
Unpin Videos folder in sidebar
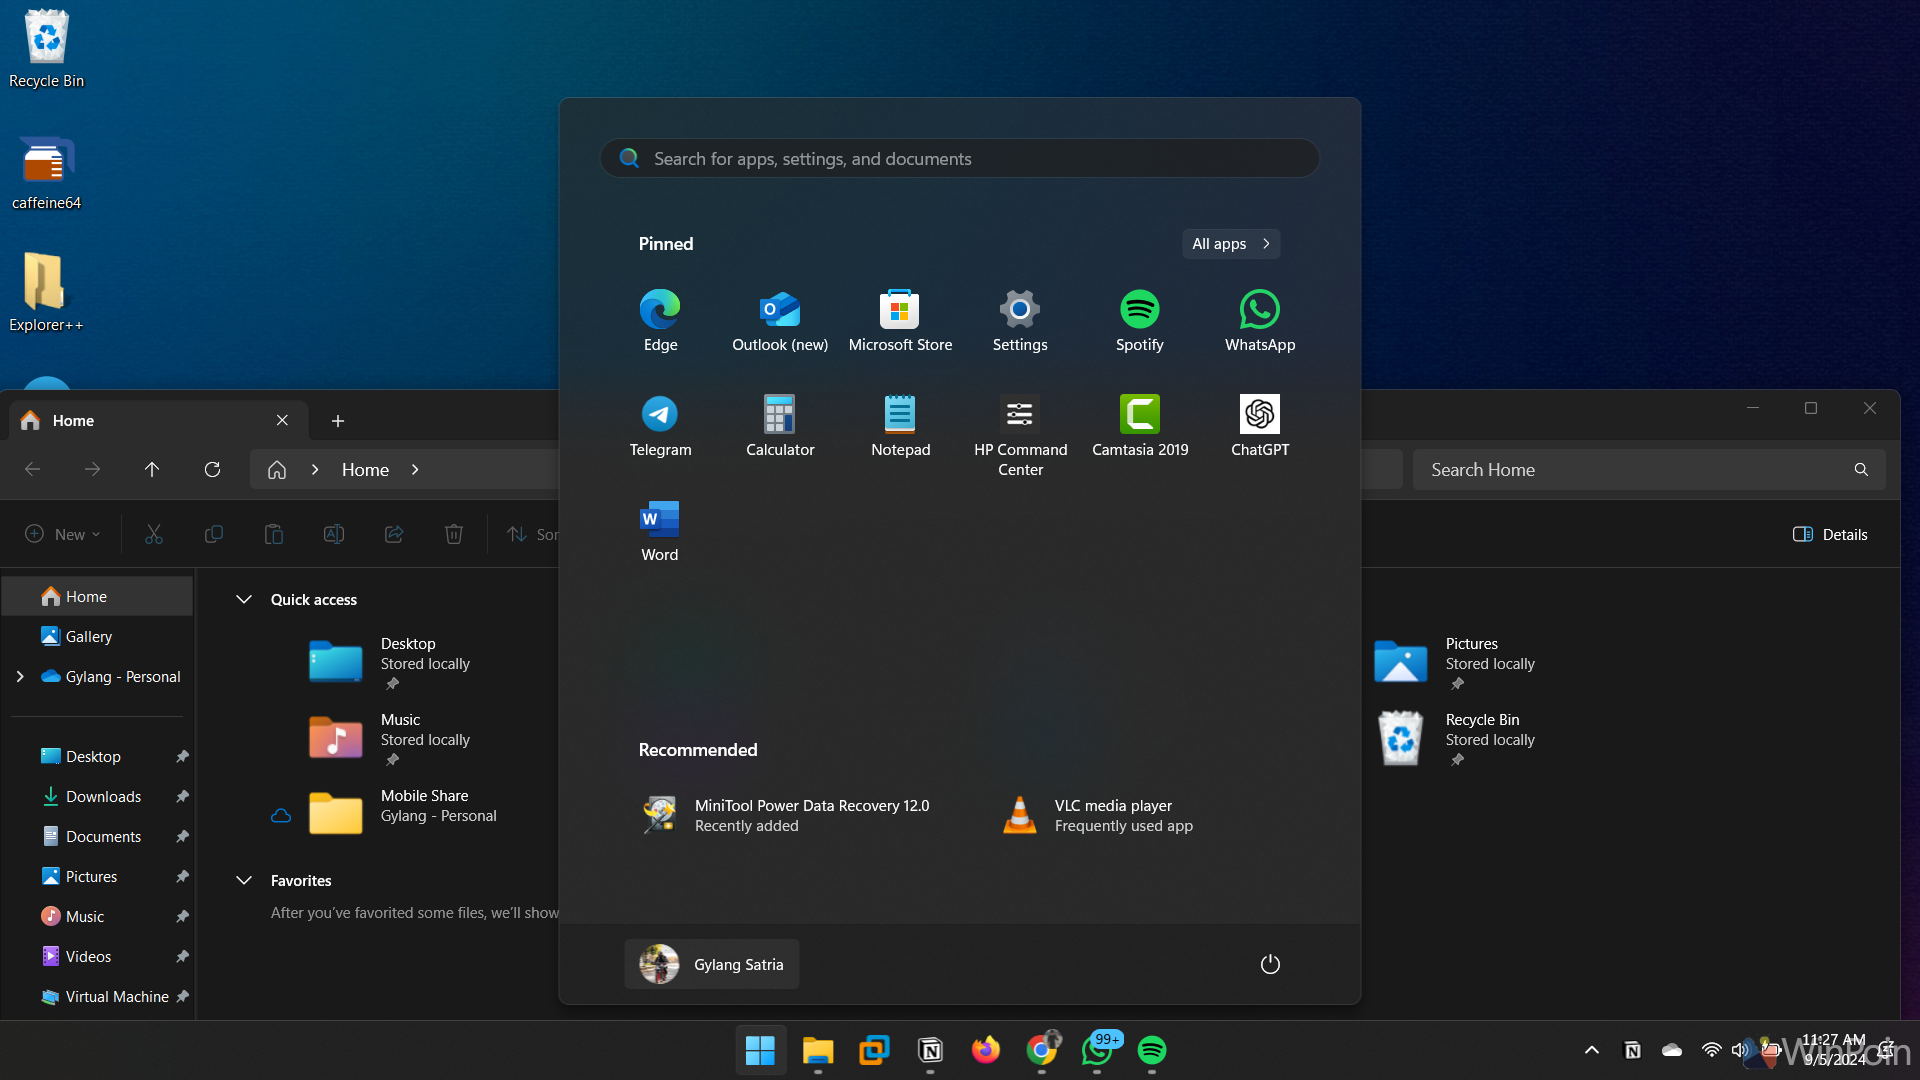coord(182,957)
